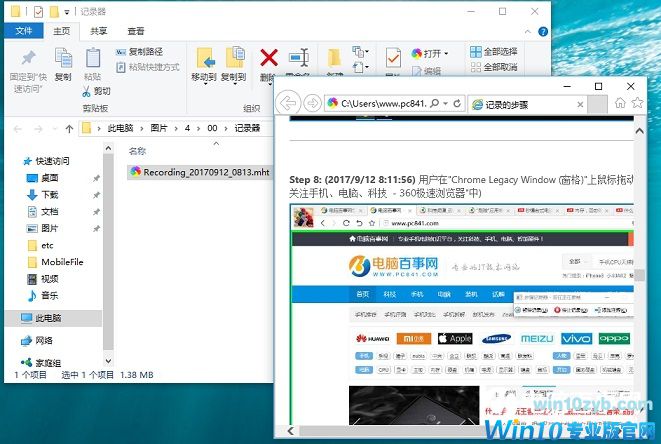The height and width of the screenshot is (444, 661).
Task: Click Move to (移动到) ribbon icon
Action: point(205,58)
